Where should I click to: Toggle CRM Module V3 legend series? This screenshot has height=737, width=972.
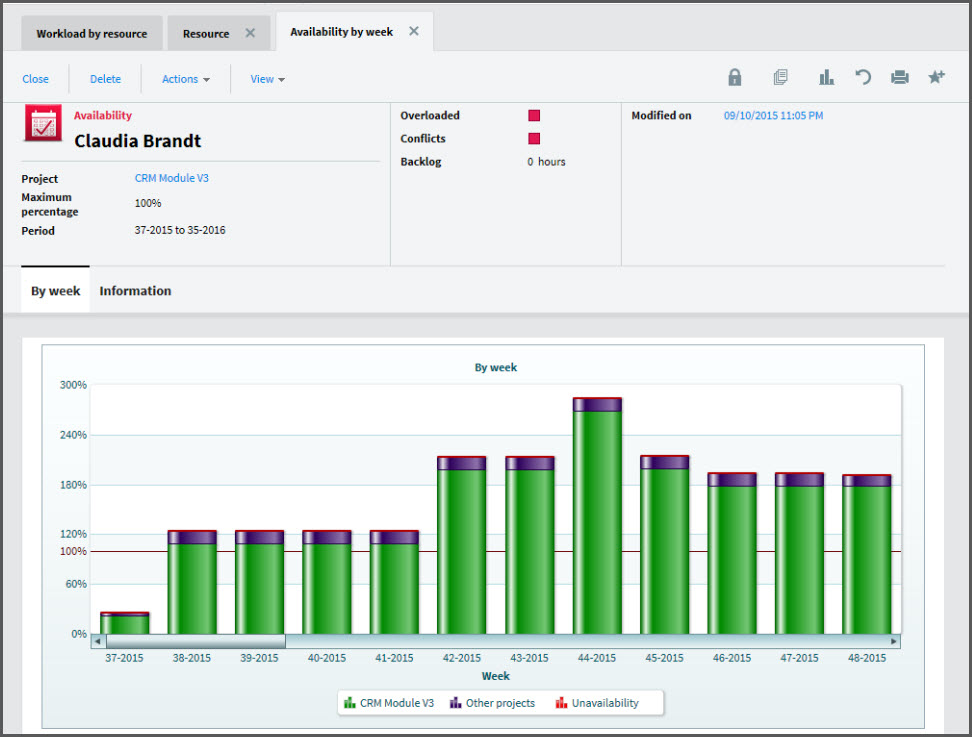[x=389, y=703]
